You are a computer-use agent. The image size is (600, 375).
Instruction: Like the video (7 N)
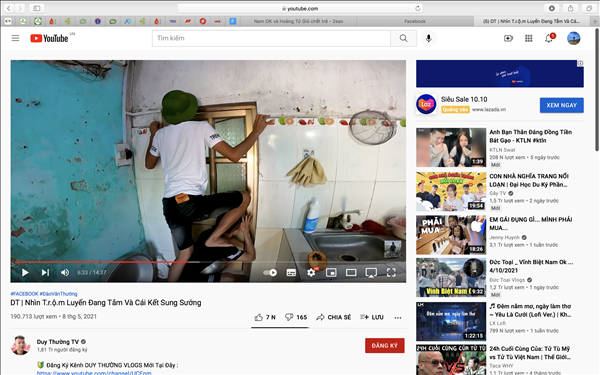click(x=265, y=317)
